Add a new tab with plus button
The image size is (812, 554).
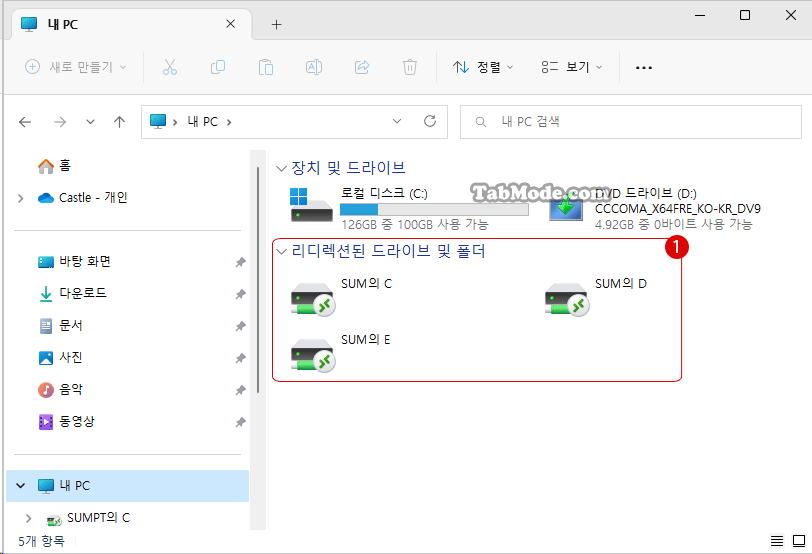coord(277,24)
